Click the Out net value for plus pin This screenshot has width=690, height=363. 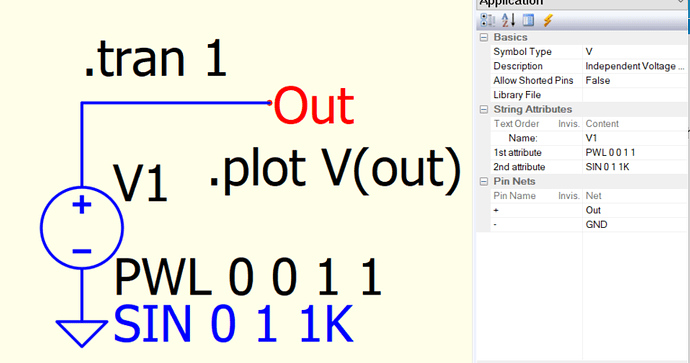635,210
